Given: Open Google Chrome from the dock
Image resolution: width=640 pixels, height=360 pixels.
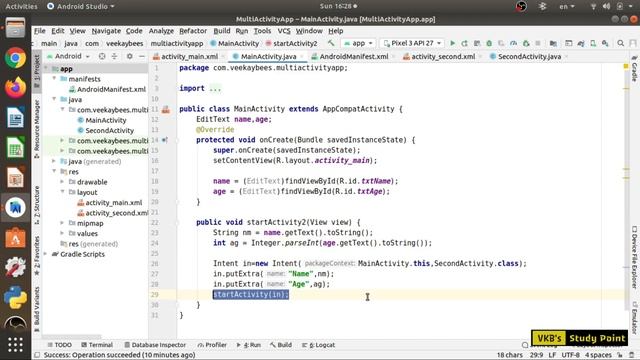Looking at the screenshot, I should pyautogui.click(x=16, y=58).
